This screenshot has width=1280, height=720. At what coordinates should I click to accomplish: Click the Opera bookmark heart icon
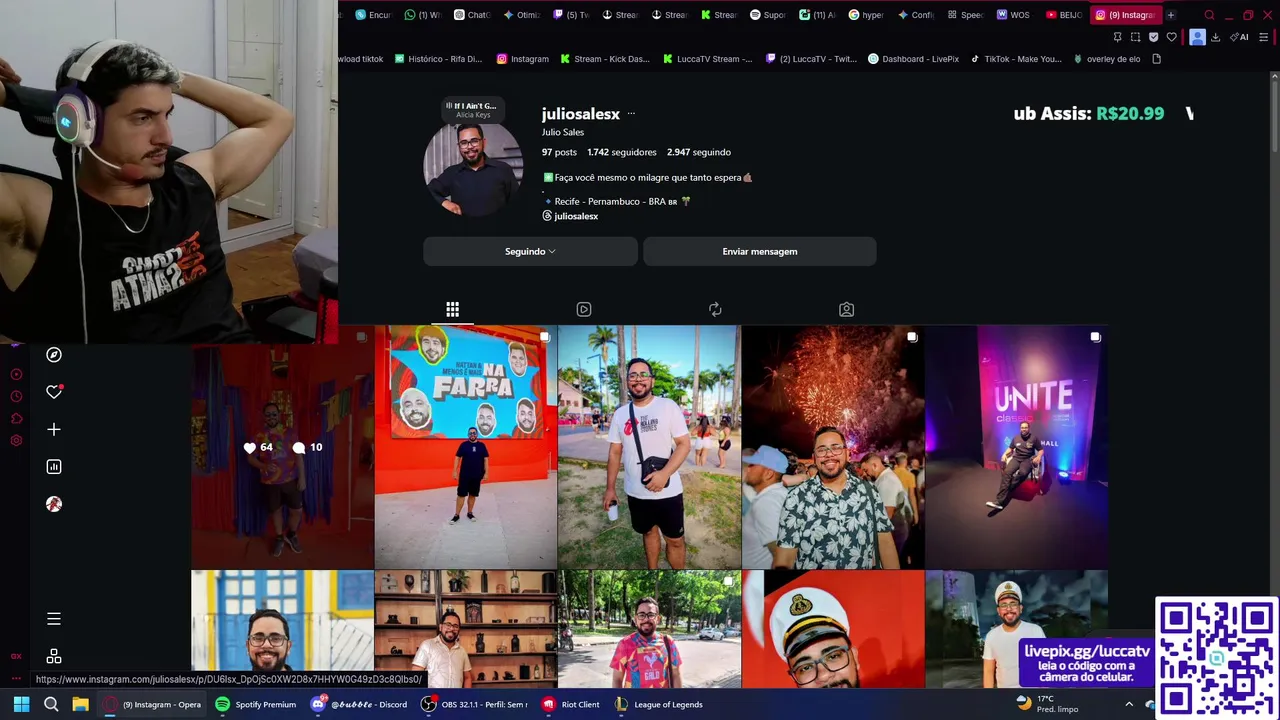tap(1172, 37)
